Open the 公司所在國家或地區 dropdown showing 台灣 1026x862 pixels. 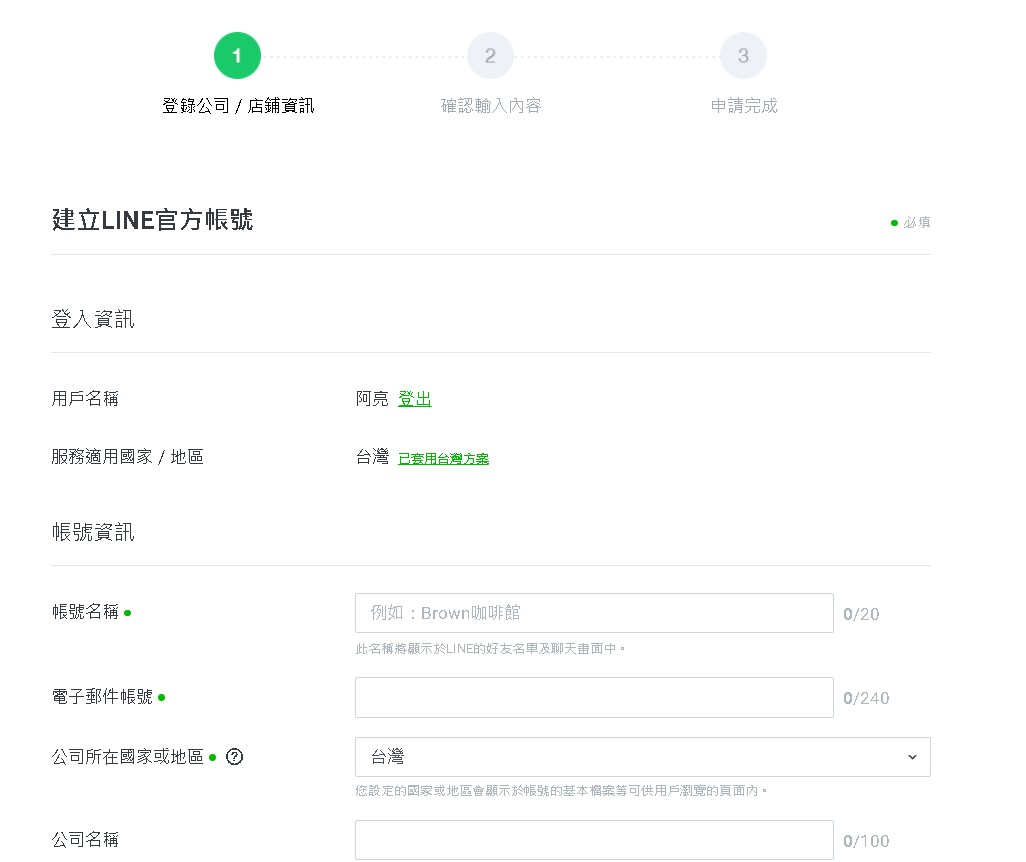(x=642, y=757)
